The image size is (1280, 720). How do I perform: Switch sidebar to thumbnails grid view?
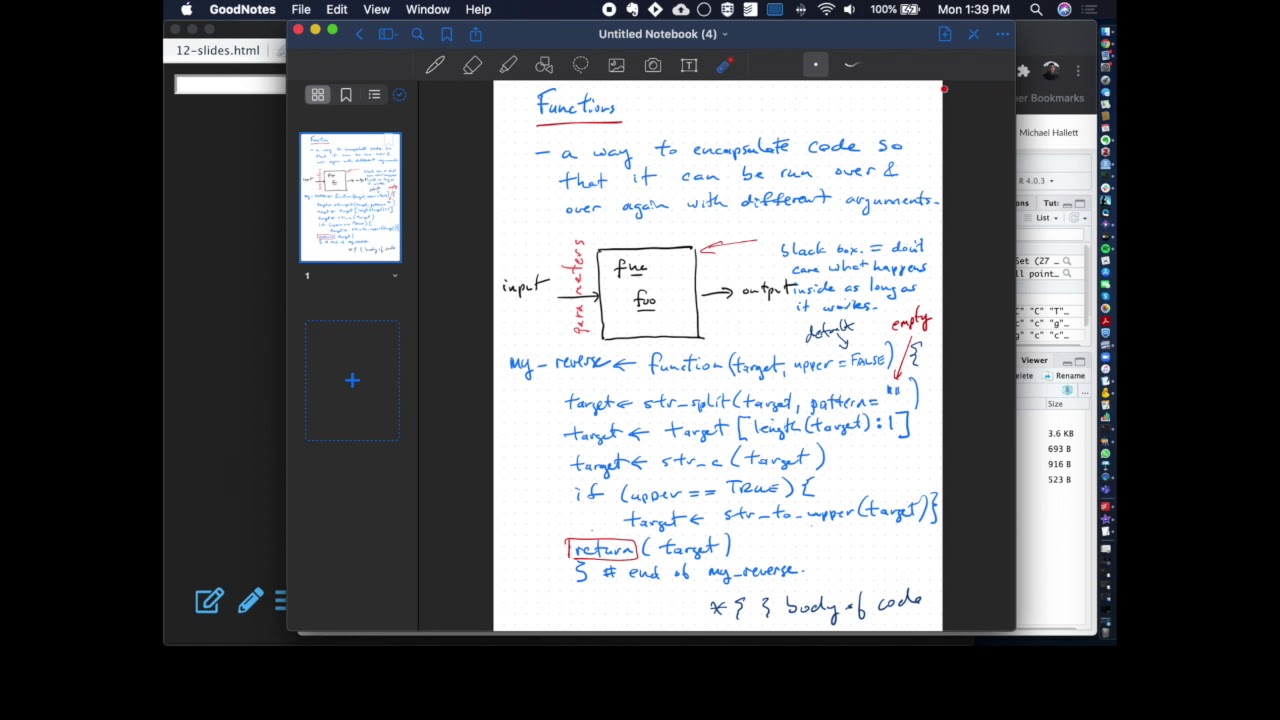318,95
